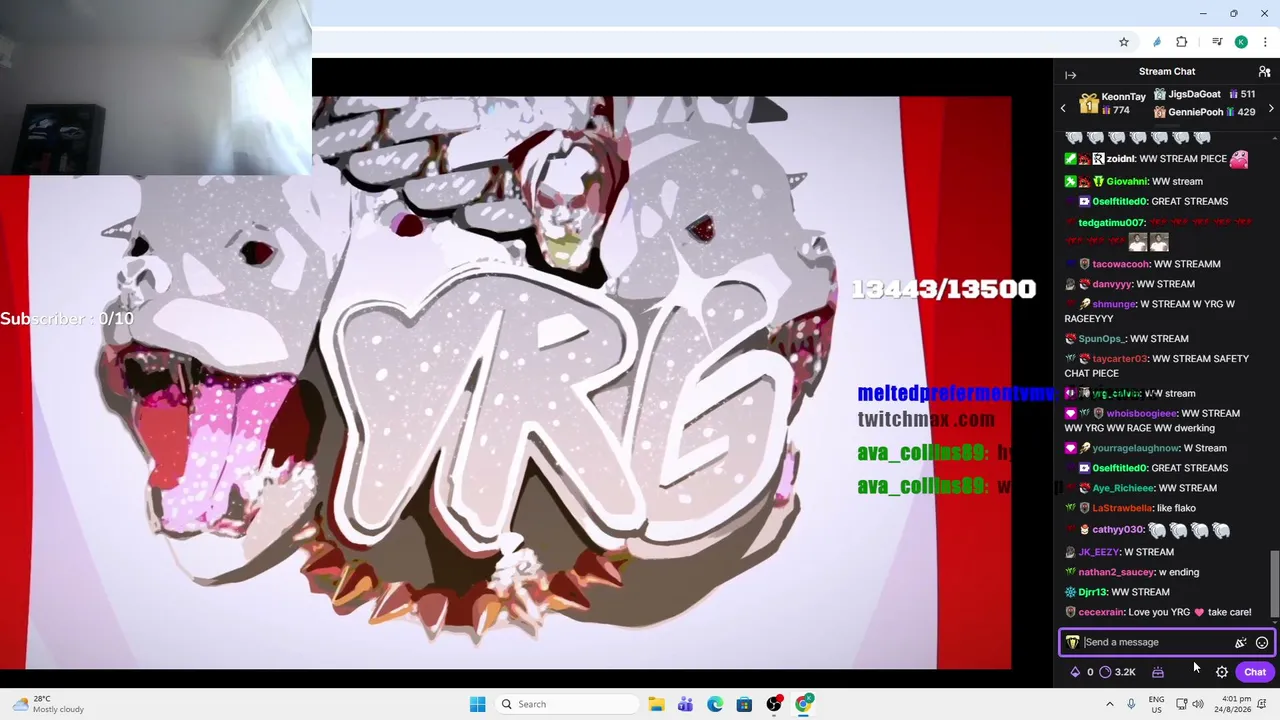Open tedgatimu007's username in chat
The image size is (1280, 720).
point(1112,223)
